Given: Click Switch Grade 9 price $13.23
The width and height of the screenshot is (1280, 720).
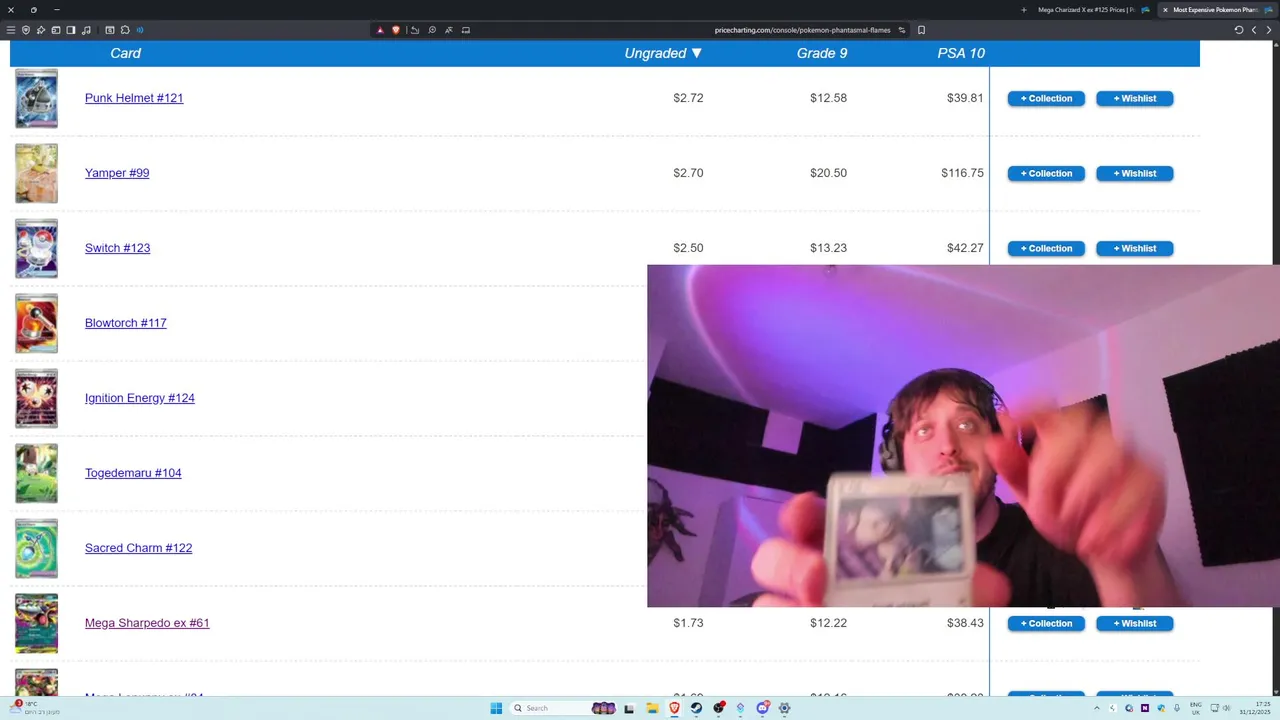Looking at the screenshot, I should click(828, 248).
